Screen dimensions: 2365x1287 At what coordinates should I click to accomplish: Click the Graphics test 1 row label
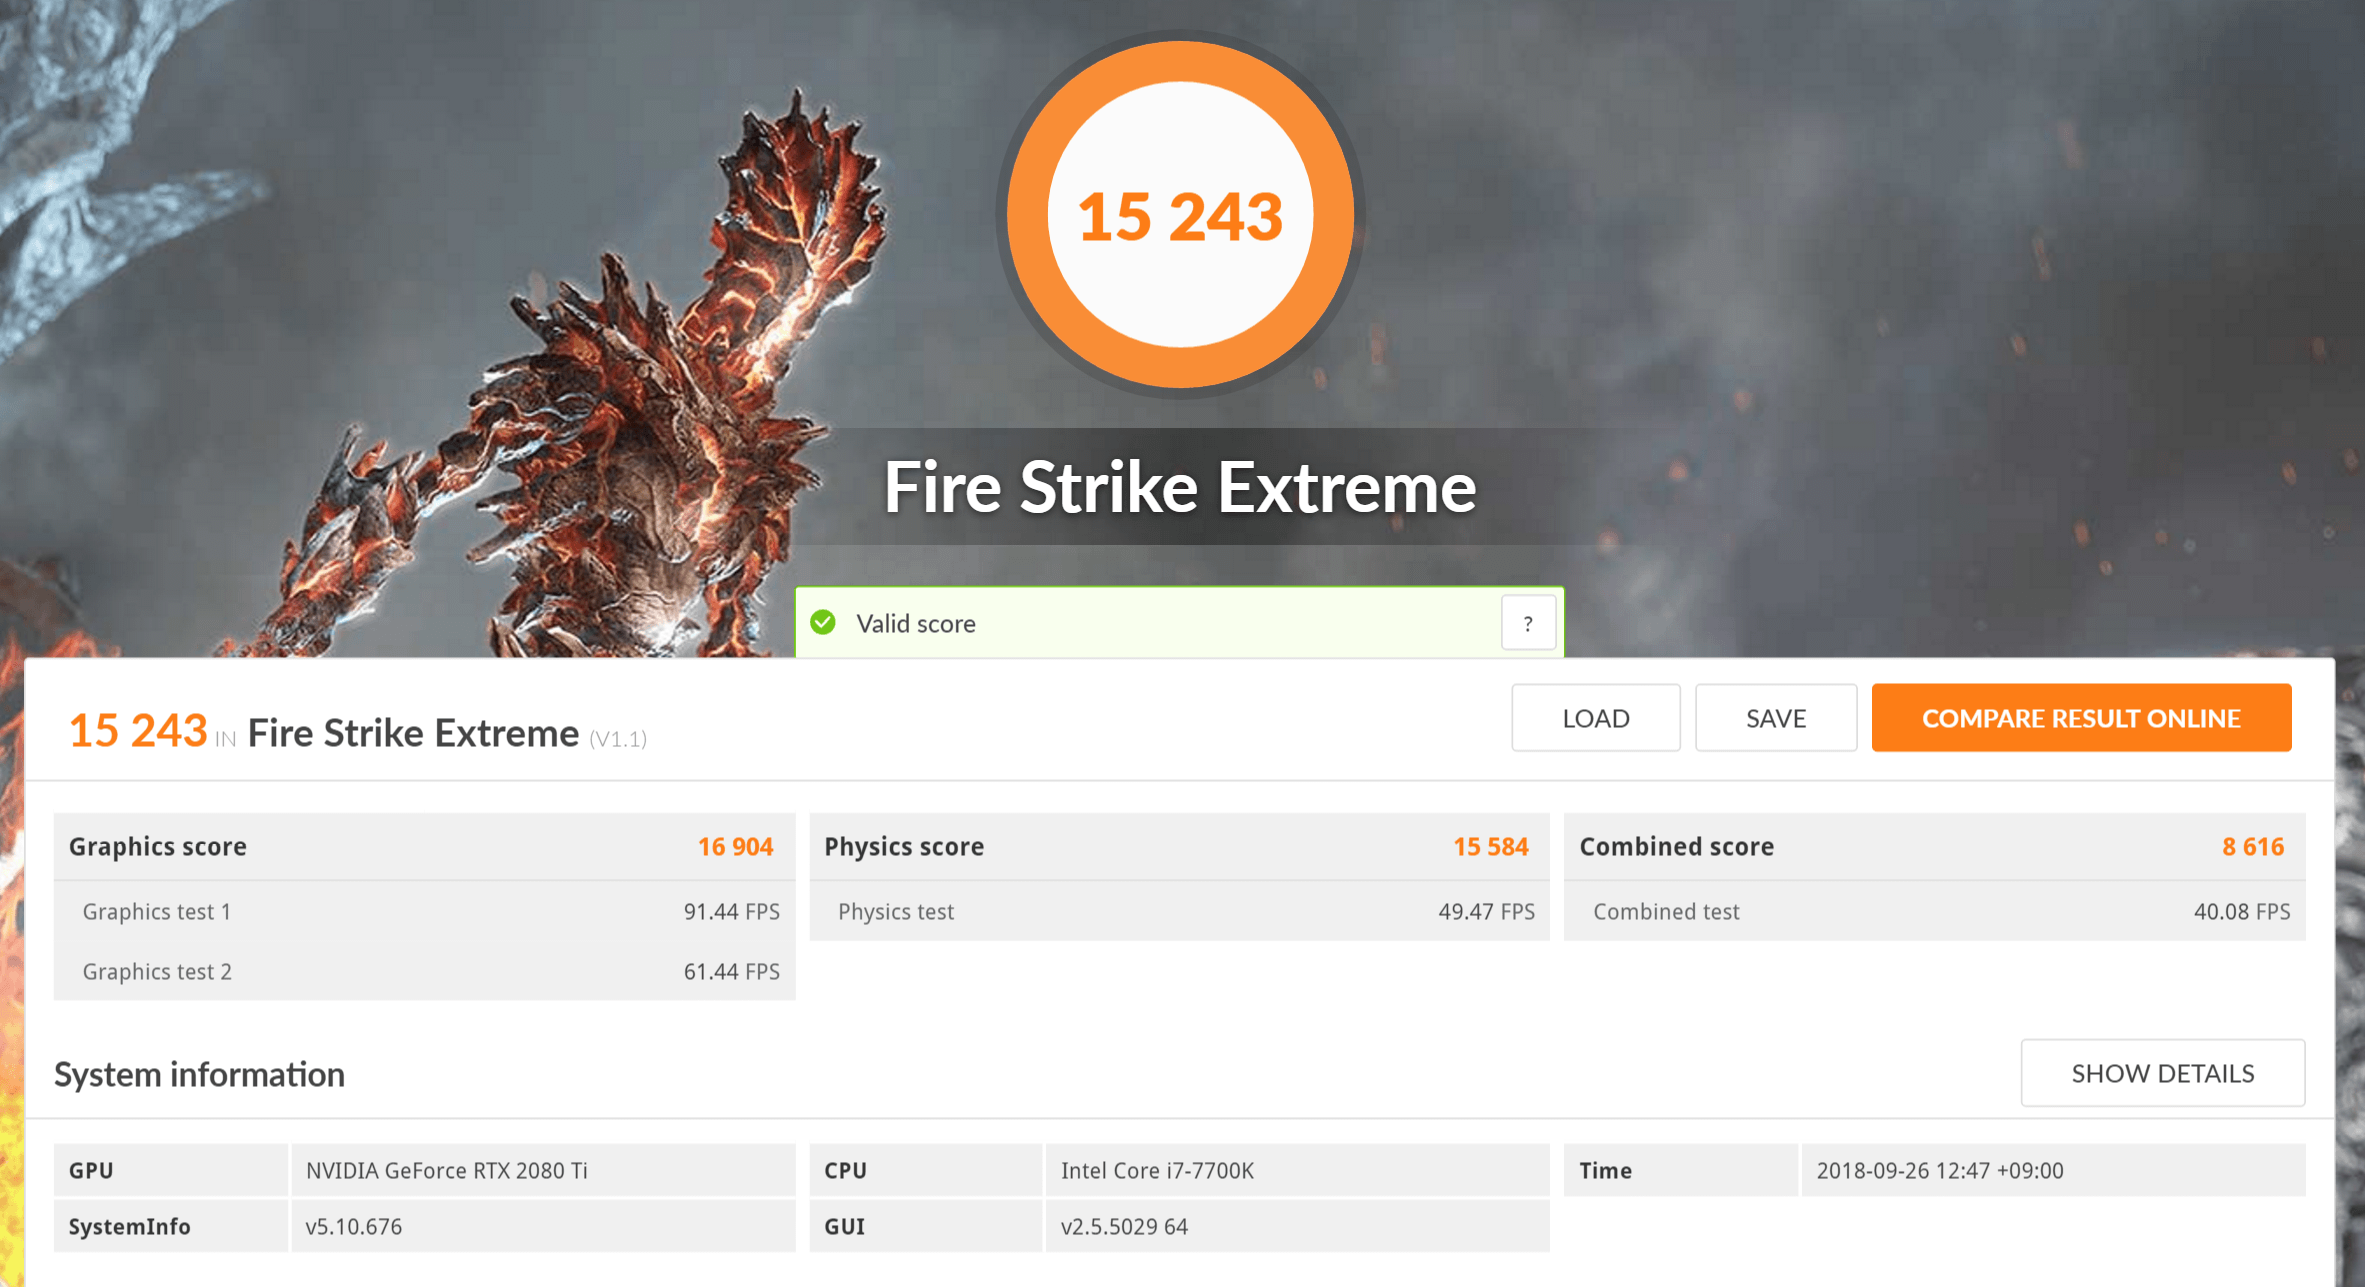[x=157, y=911]
